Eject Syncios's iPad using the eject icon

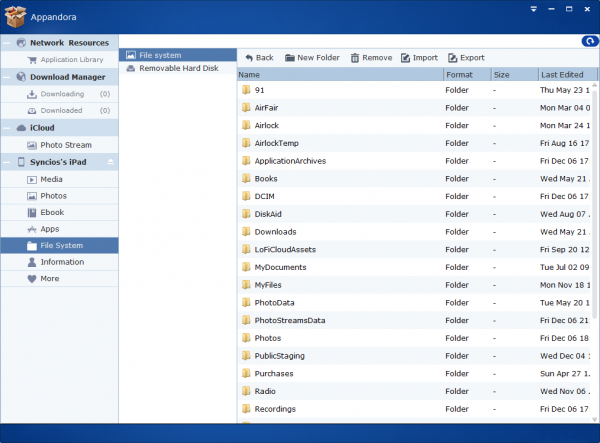click(111, 162)
